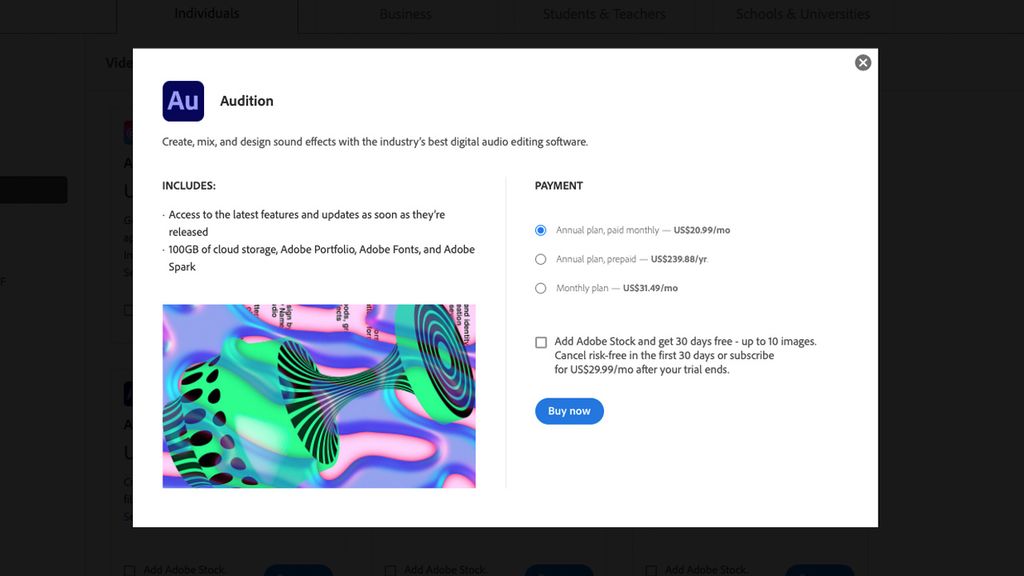1024x576 pixels.
Task: Check Add Adobe Stock in the leftmost background card
Action: coord(128,570)
